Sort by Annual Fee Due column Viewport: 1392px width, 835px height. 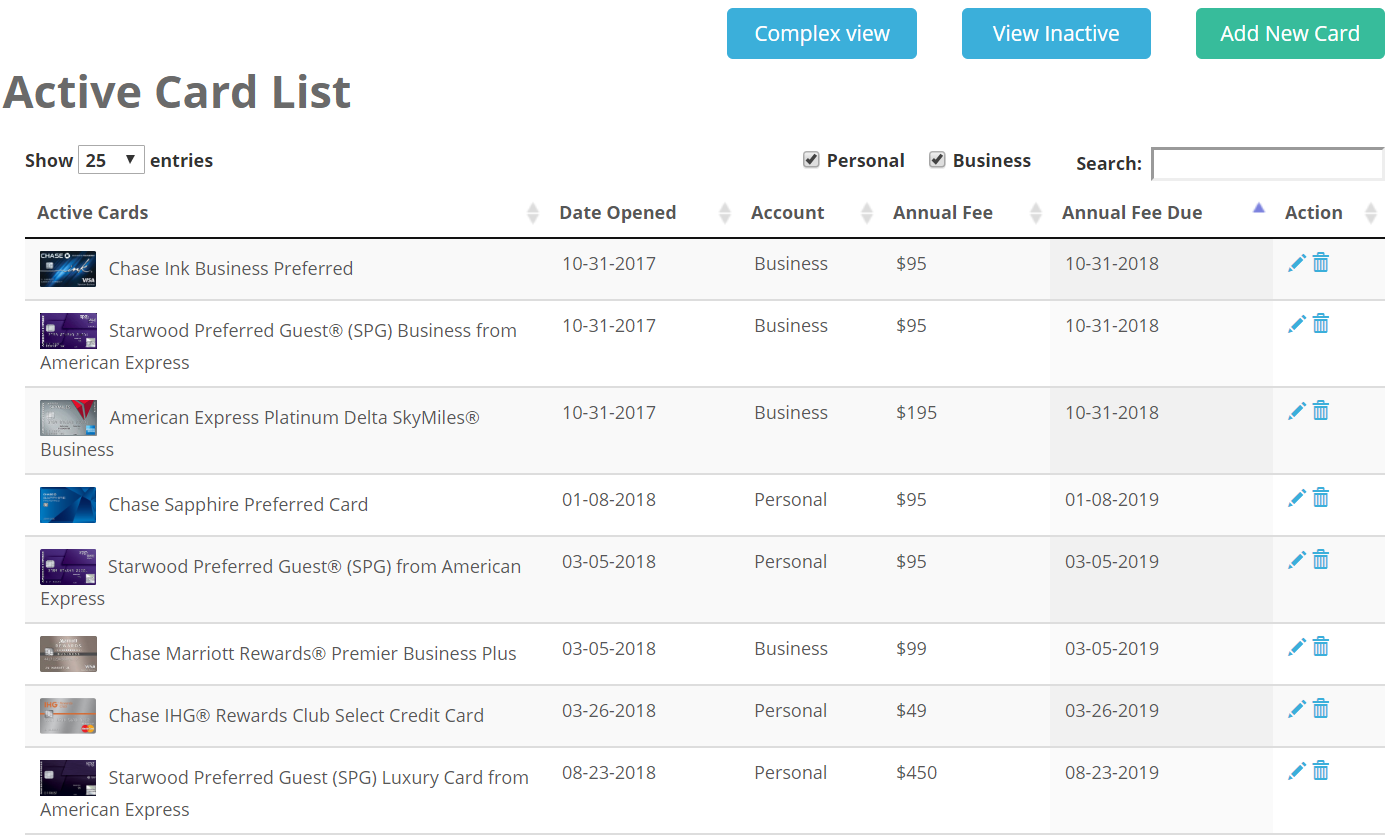(1161, 212)
